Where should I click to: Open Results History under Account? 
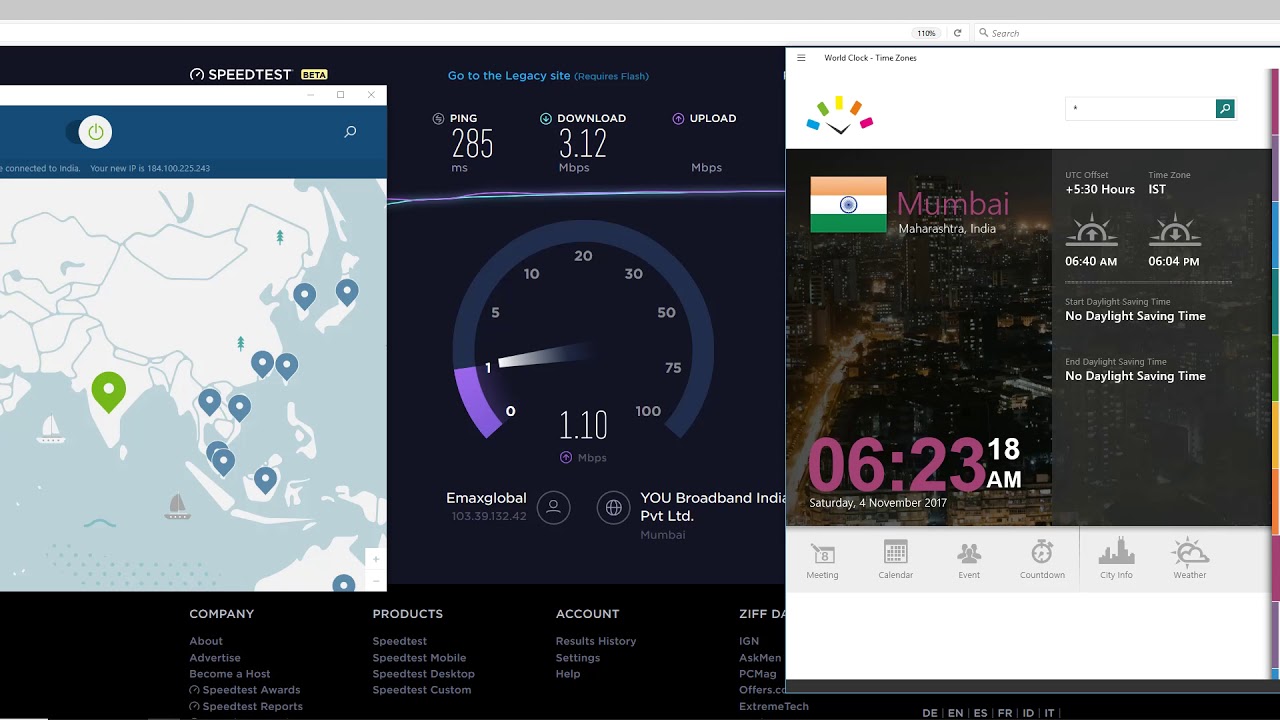pyautogui.click(x=596, y=641)
